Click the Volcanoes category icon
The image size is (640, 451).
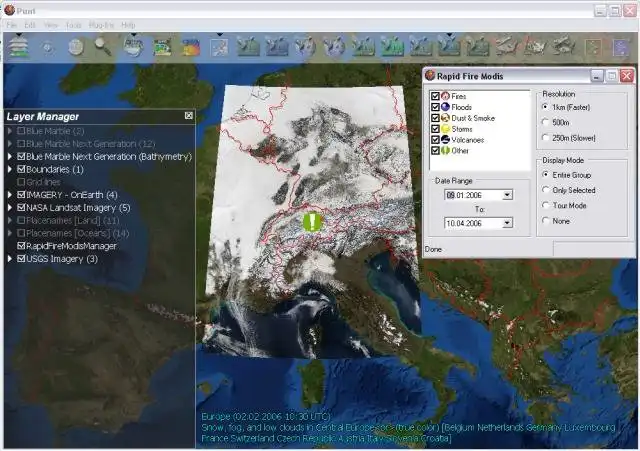coord(445,140)
